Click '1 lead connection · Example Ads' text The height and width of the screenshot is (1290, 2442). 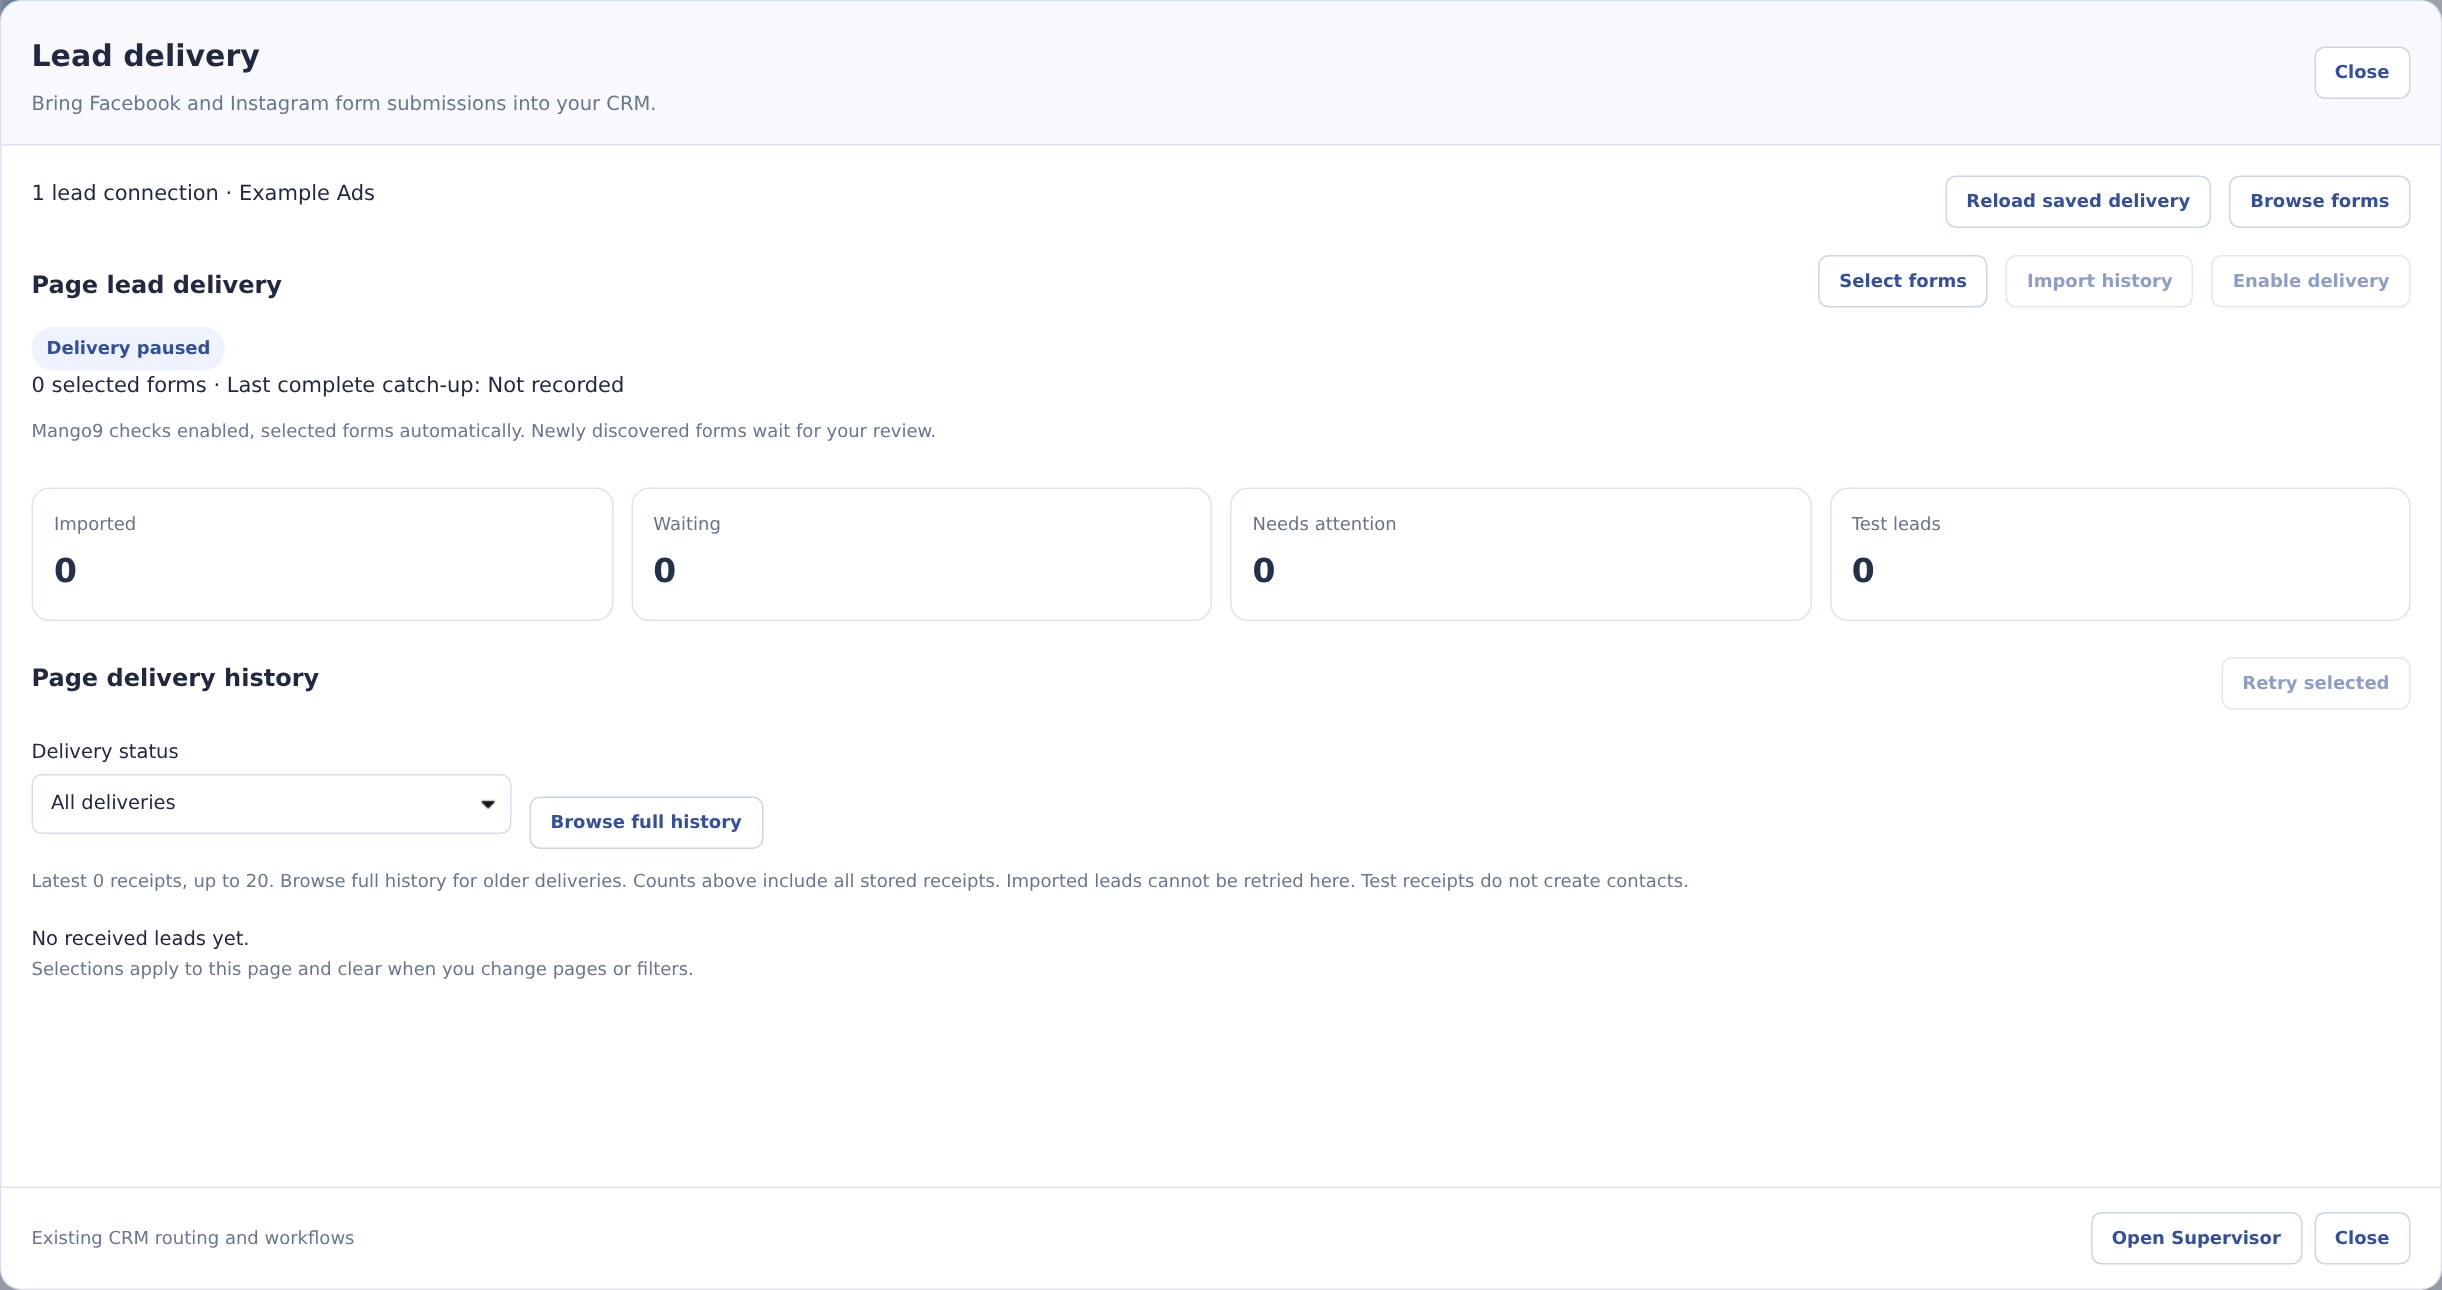coord(203,193)
